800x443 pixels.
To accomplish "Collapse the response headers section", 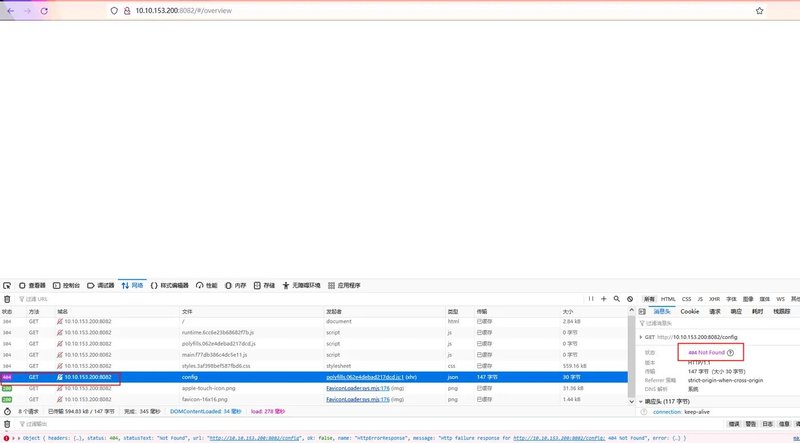I will (641, 402).
